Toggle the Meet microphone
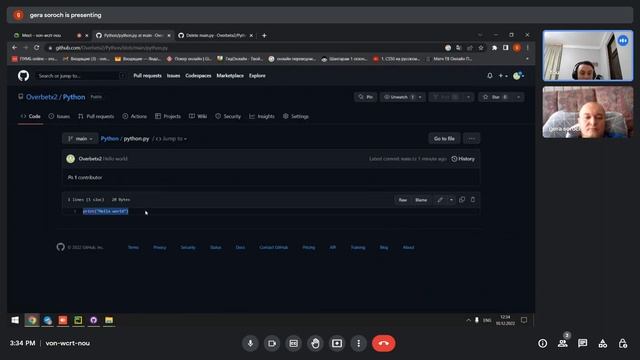The height and width of the screenshot is (360, 640). (250, 343)
